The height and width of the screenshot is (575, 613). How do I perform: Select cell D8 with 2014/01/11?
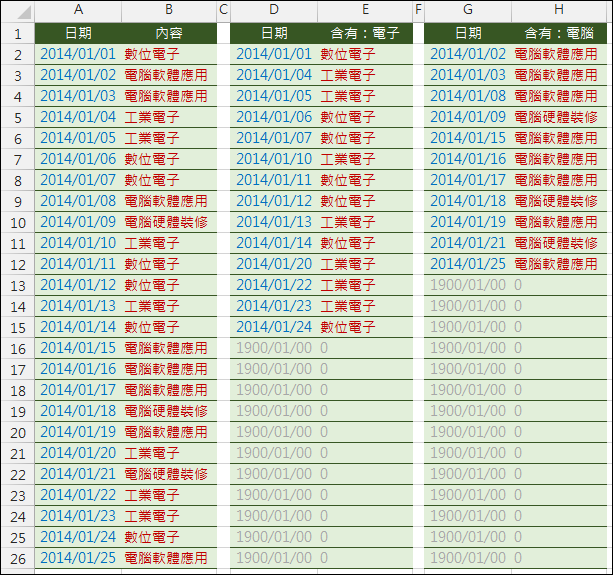274,180
